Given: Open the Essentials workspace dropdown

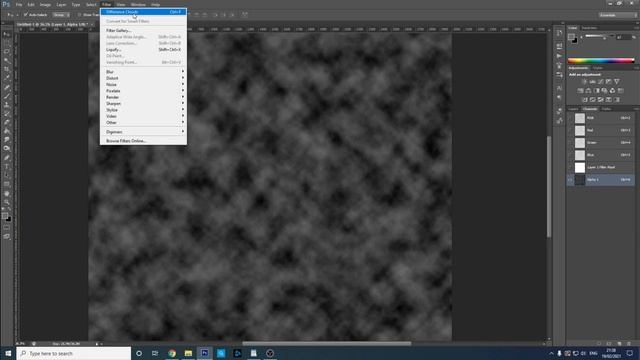Looking at the screenshot, I should pos(618,15).
